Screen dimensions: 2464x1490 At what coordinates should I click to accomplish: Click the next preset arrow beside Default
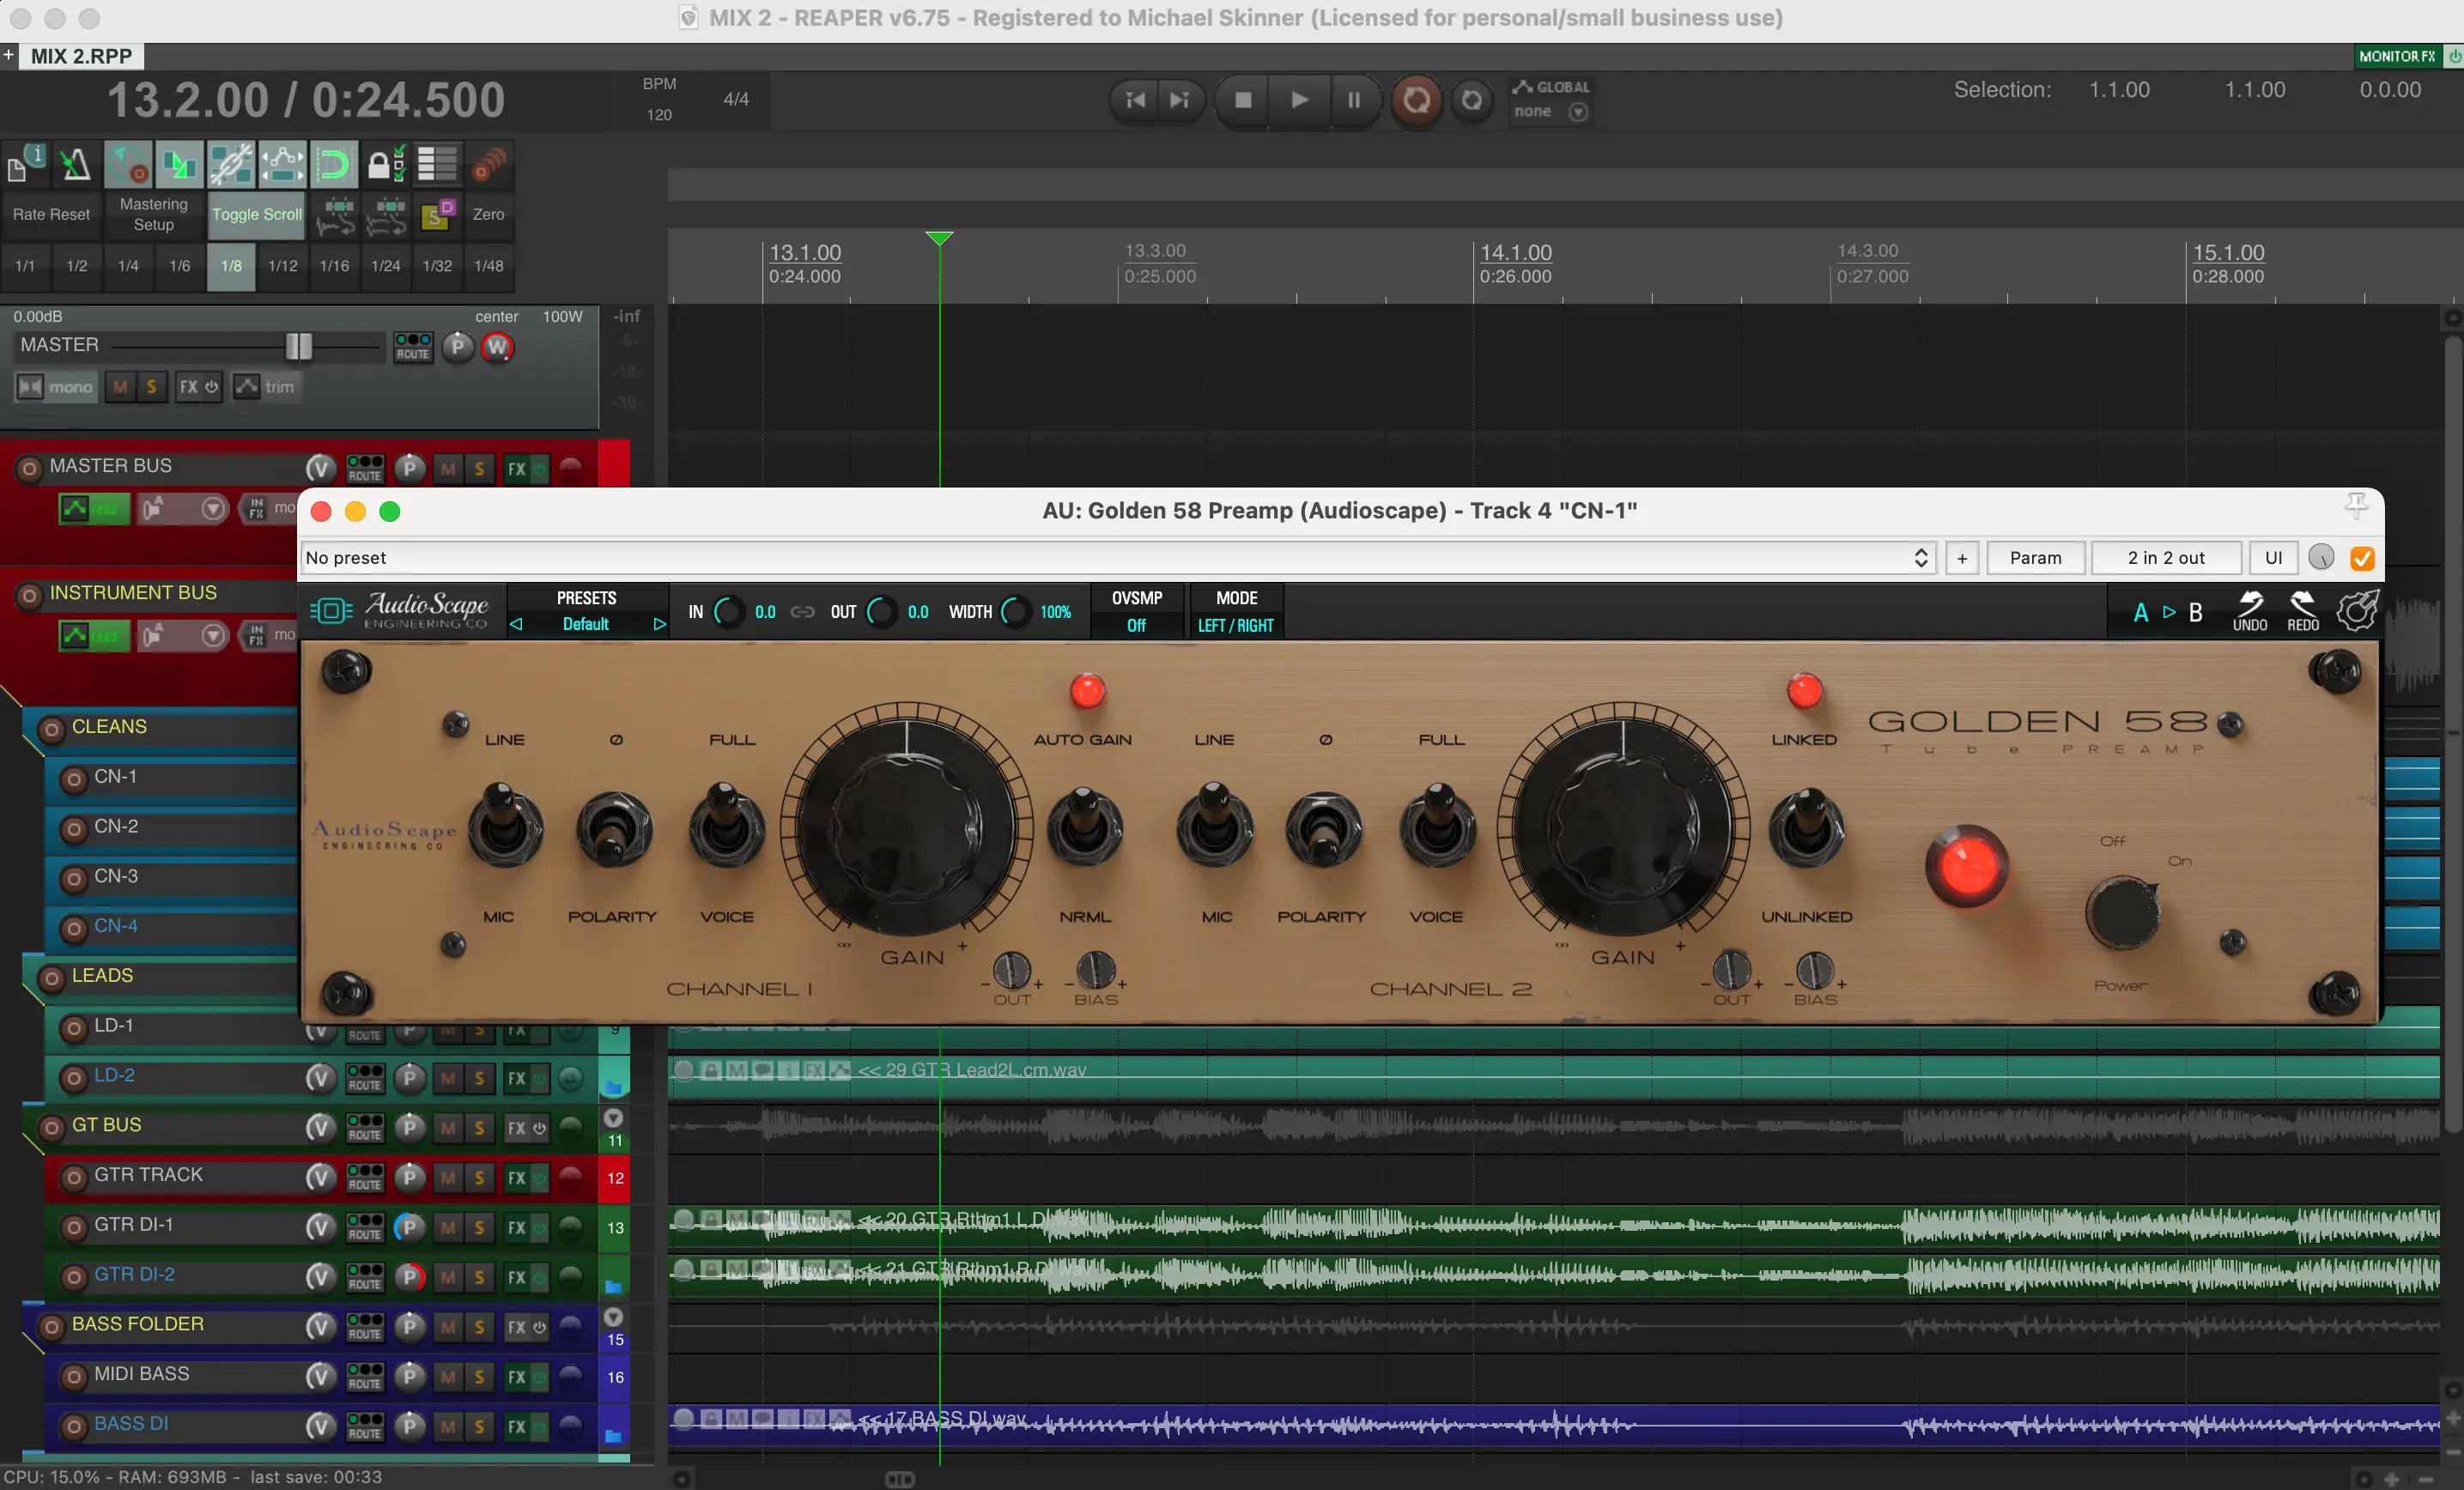tap(659, 624)
